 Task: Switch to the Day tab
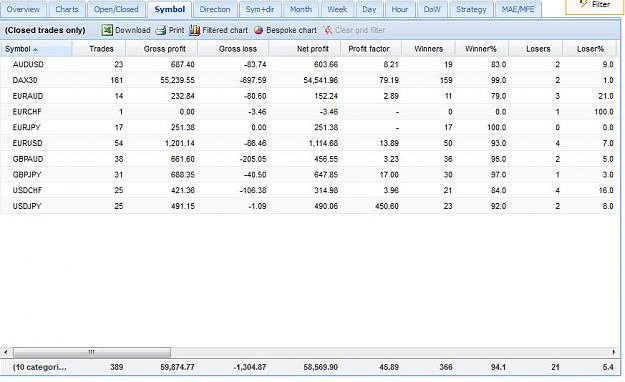[x=369, y=9]
